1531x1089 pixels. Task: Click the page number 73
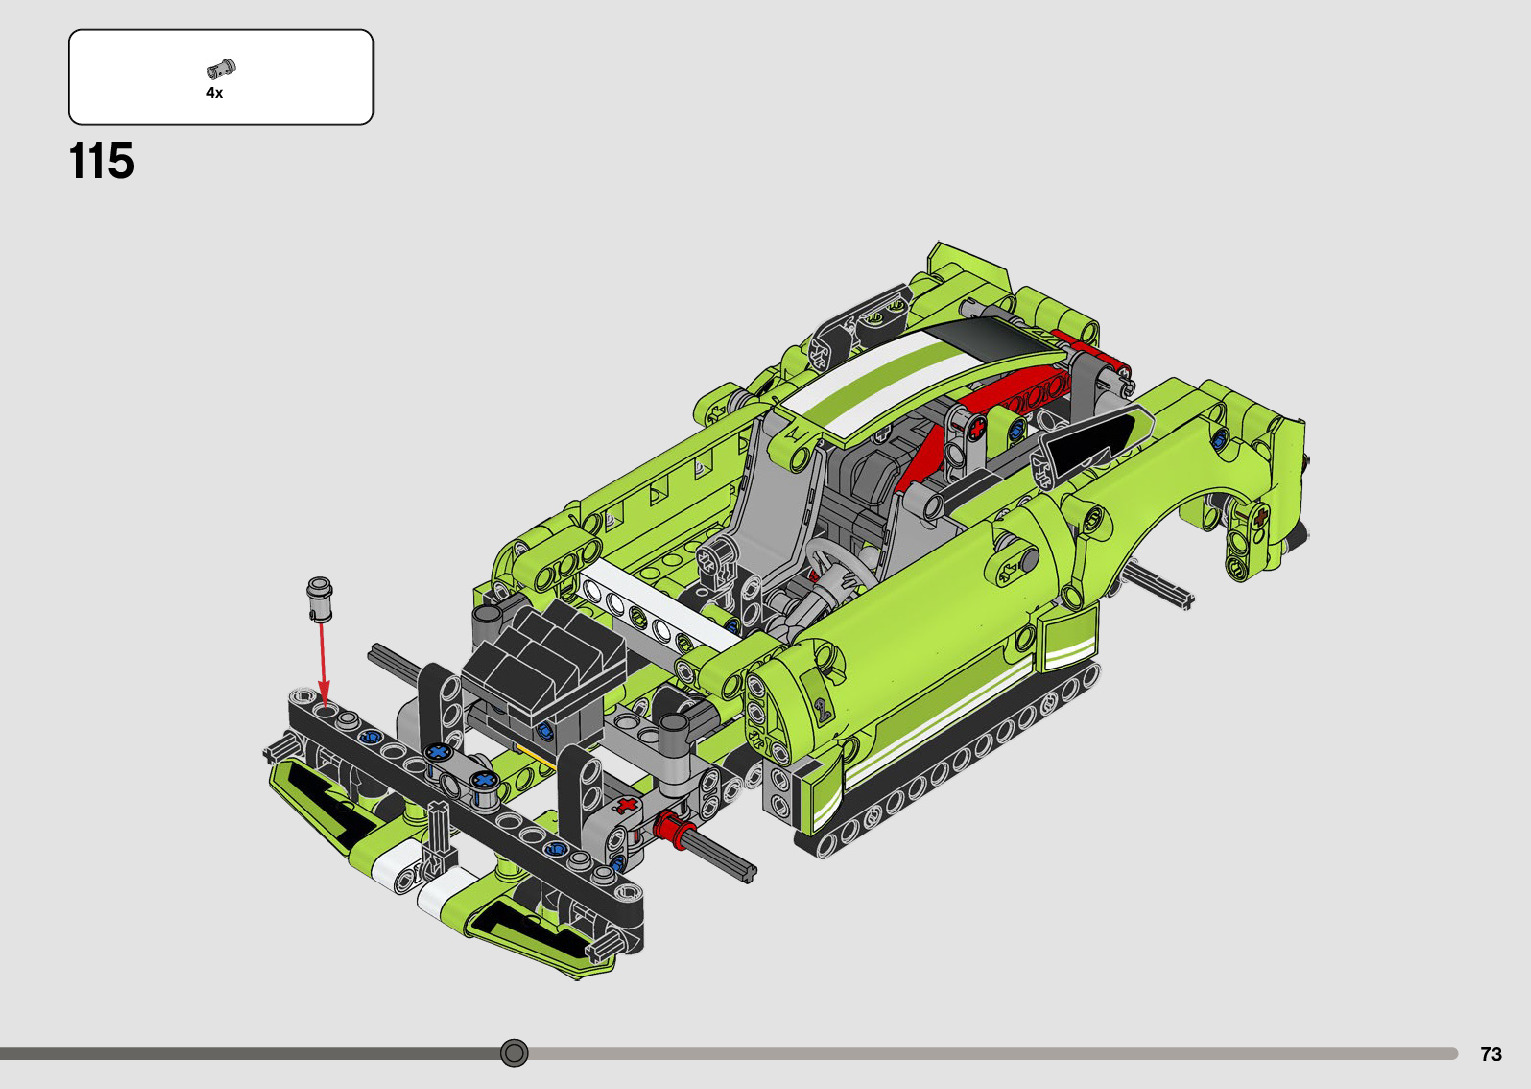click(x=1490, y=1054)
